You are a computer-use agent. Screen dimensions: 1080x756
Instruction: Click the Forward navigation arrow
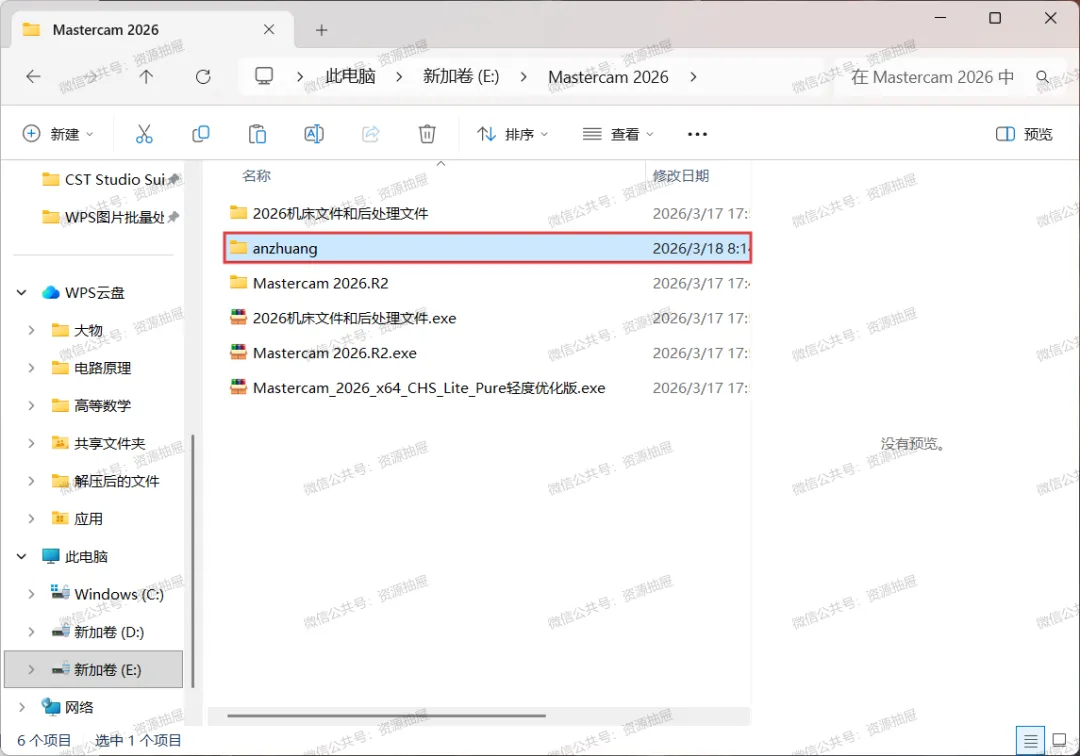tap(90, 76)
